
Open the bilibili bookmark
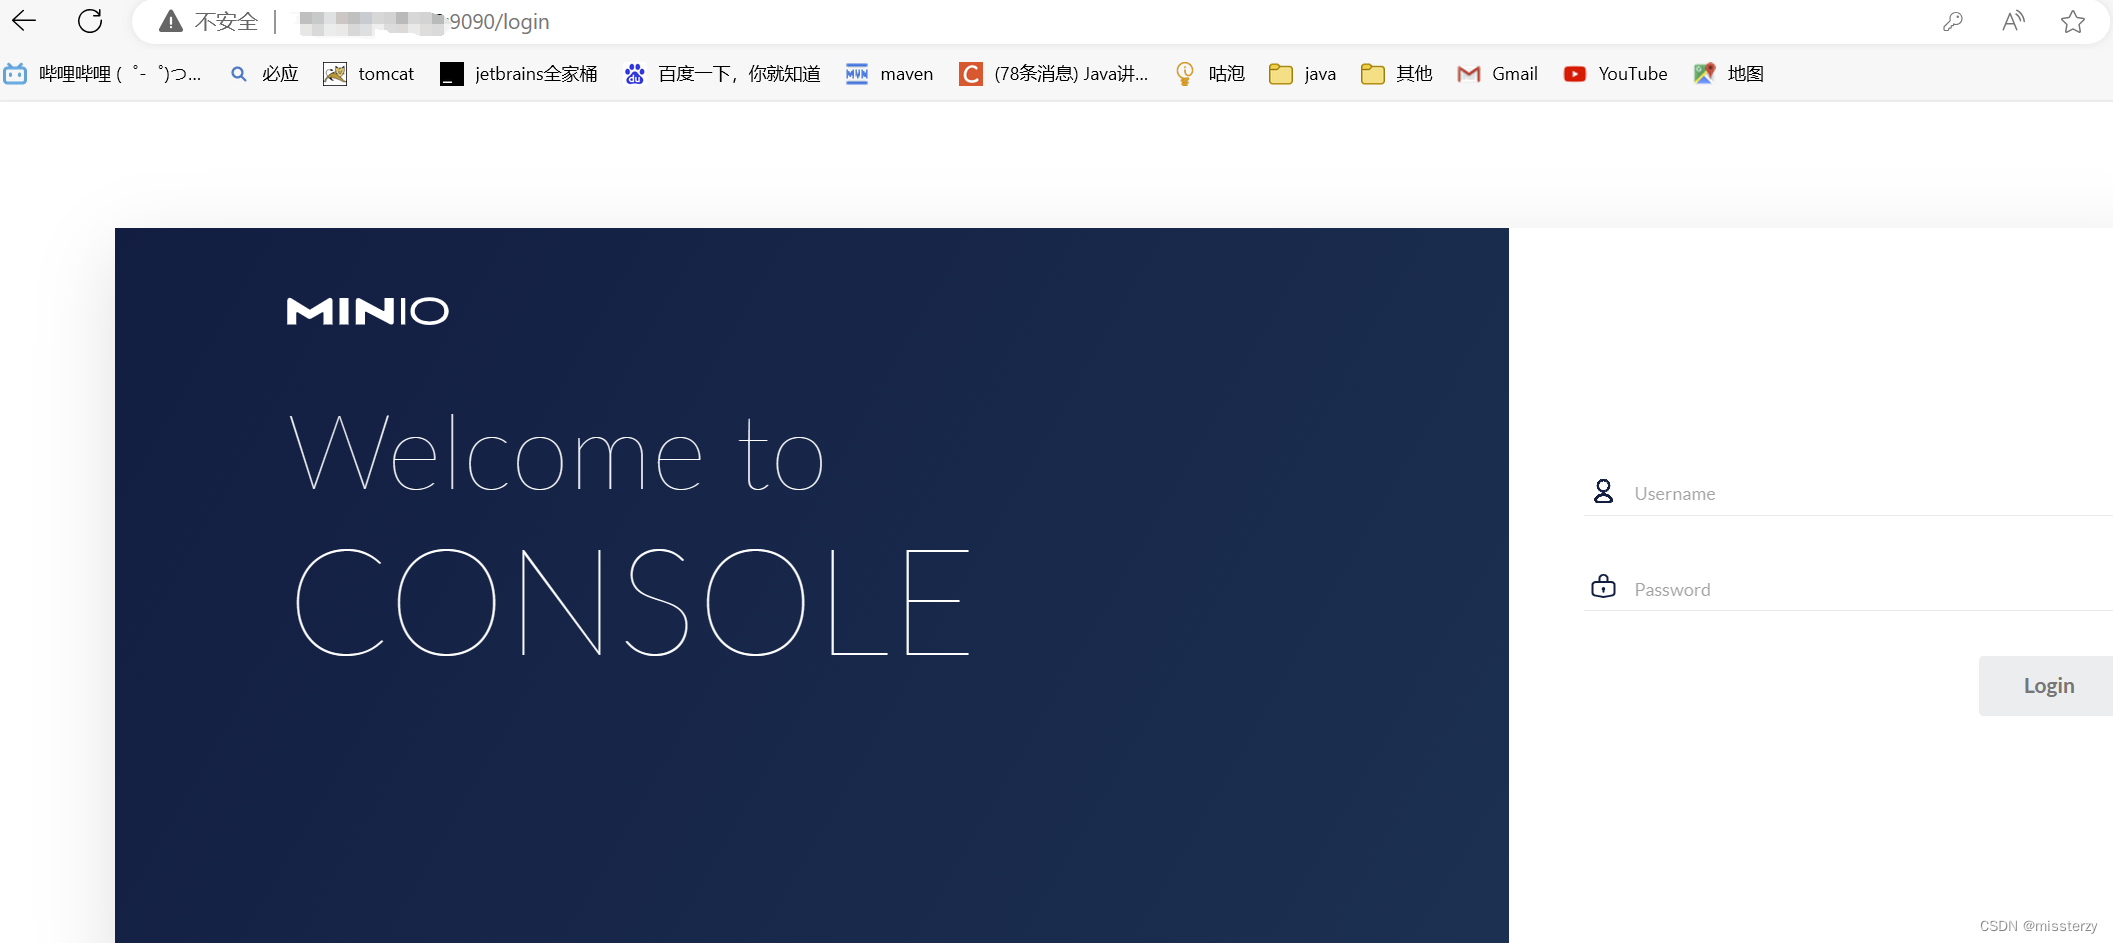coord(105,73)
